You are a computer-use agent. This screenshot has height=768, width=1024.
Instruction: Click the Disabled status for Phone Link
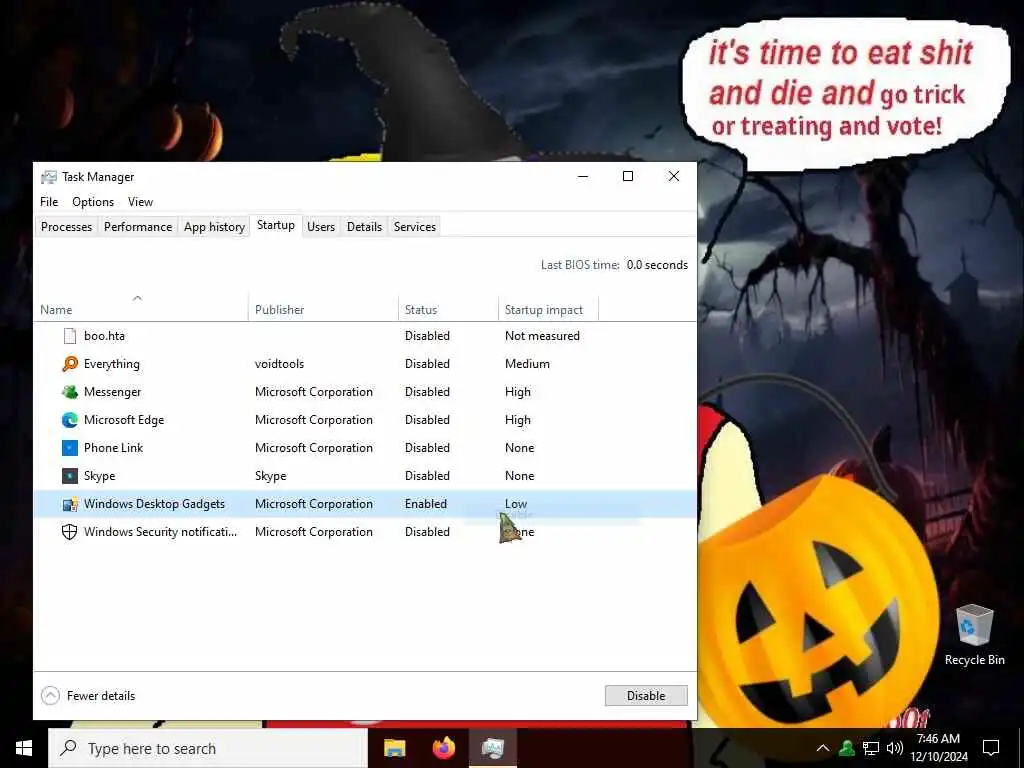(x=427, y=448)
